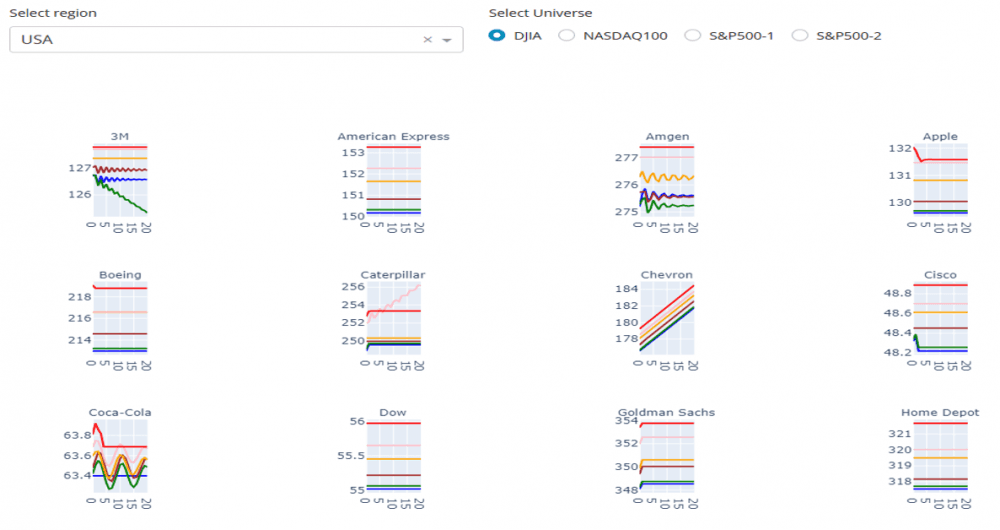Click the "Boeing" chart title
The image size is (1000, 530).
click(x=120, y=275)
